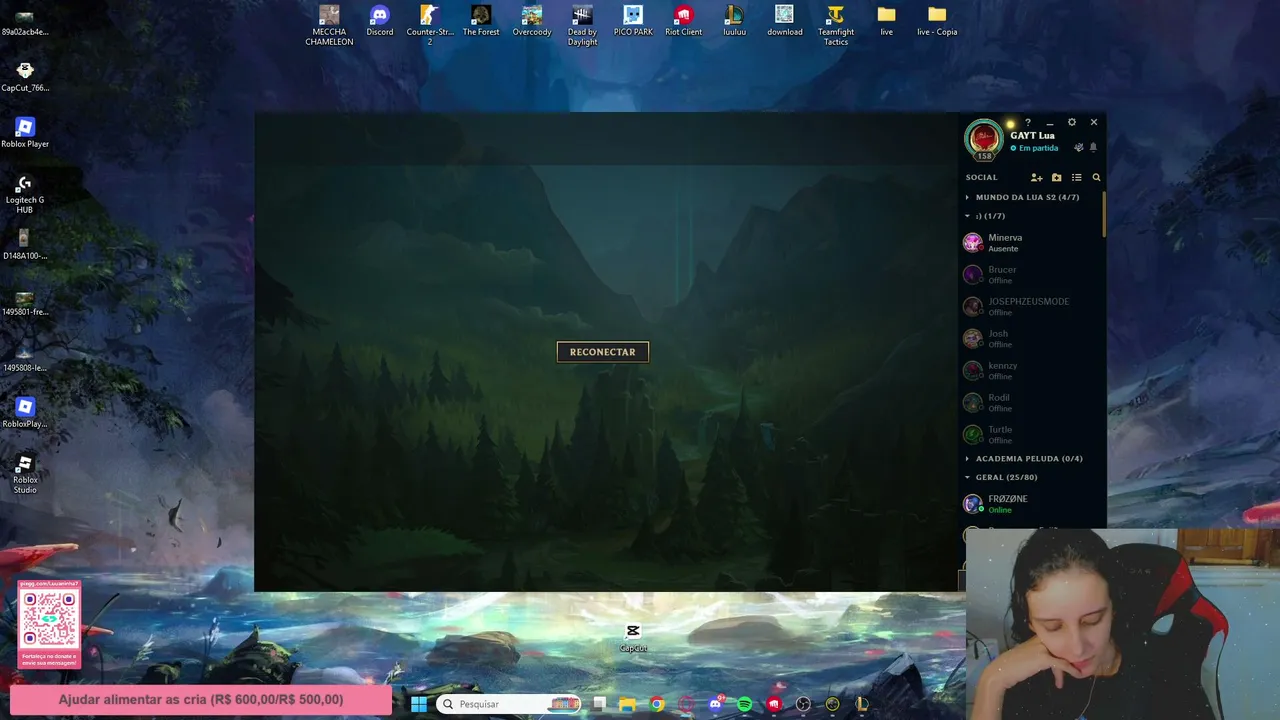This screenshot has height=720, width=1280.
Task: Open Google Chrome from the taskbar
Action: pos(657,704)
